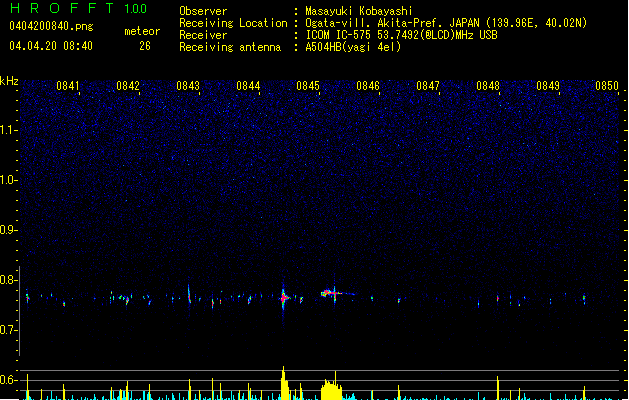Click the 0841 time axis marker

[x=67, y=86]
